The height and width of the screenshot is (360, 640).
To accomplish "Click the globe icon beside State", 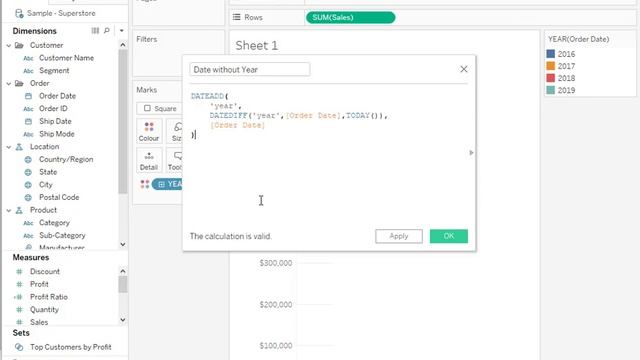I will 28,172.
